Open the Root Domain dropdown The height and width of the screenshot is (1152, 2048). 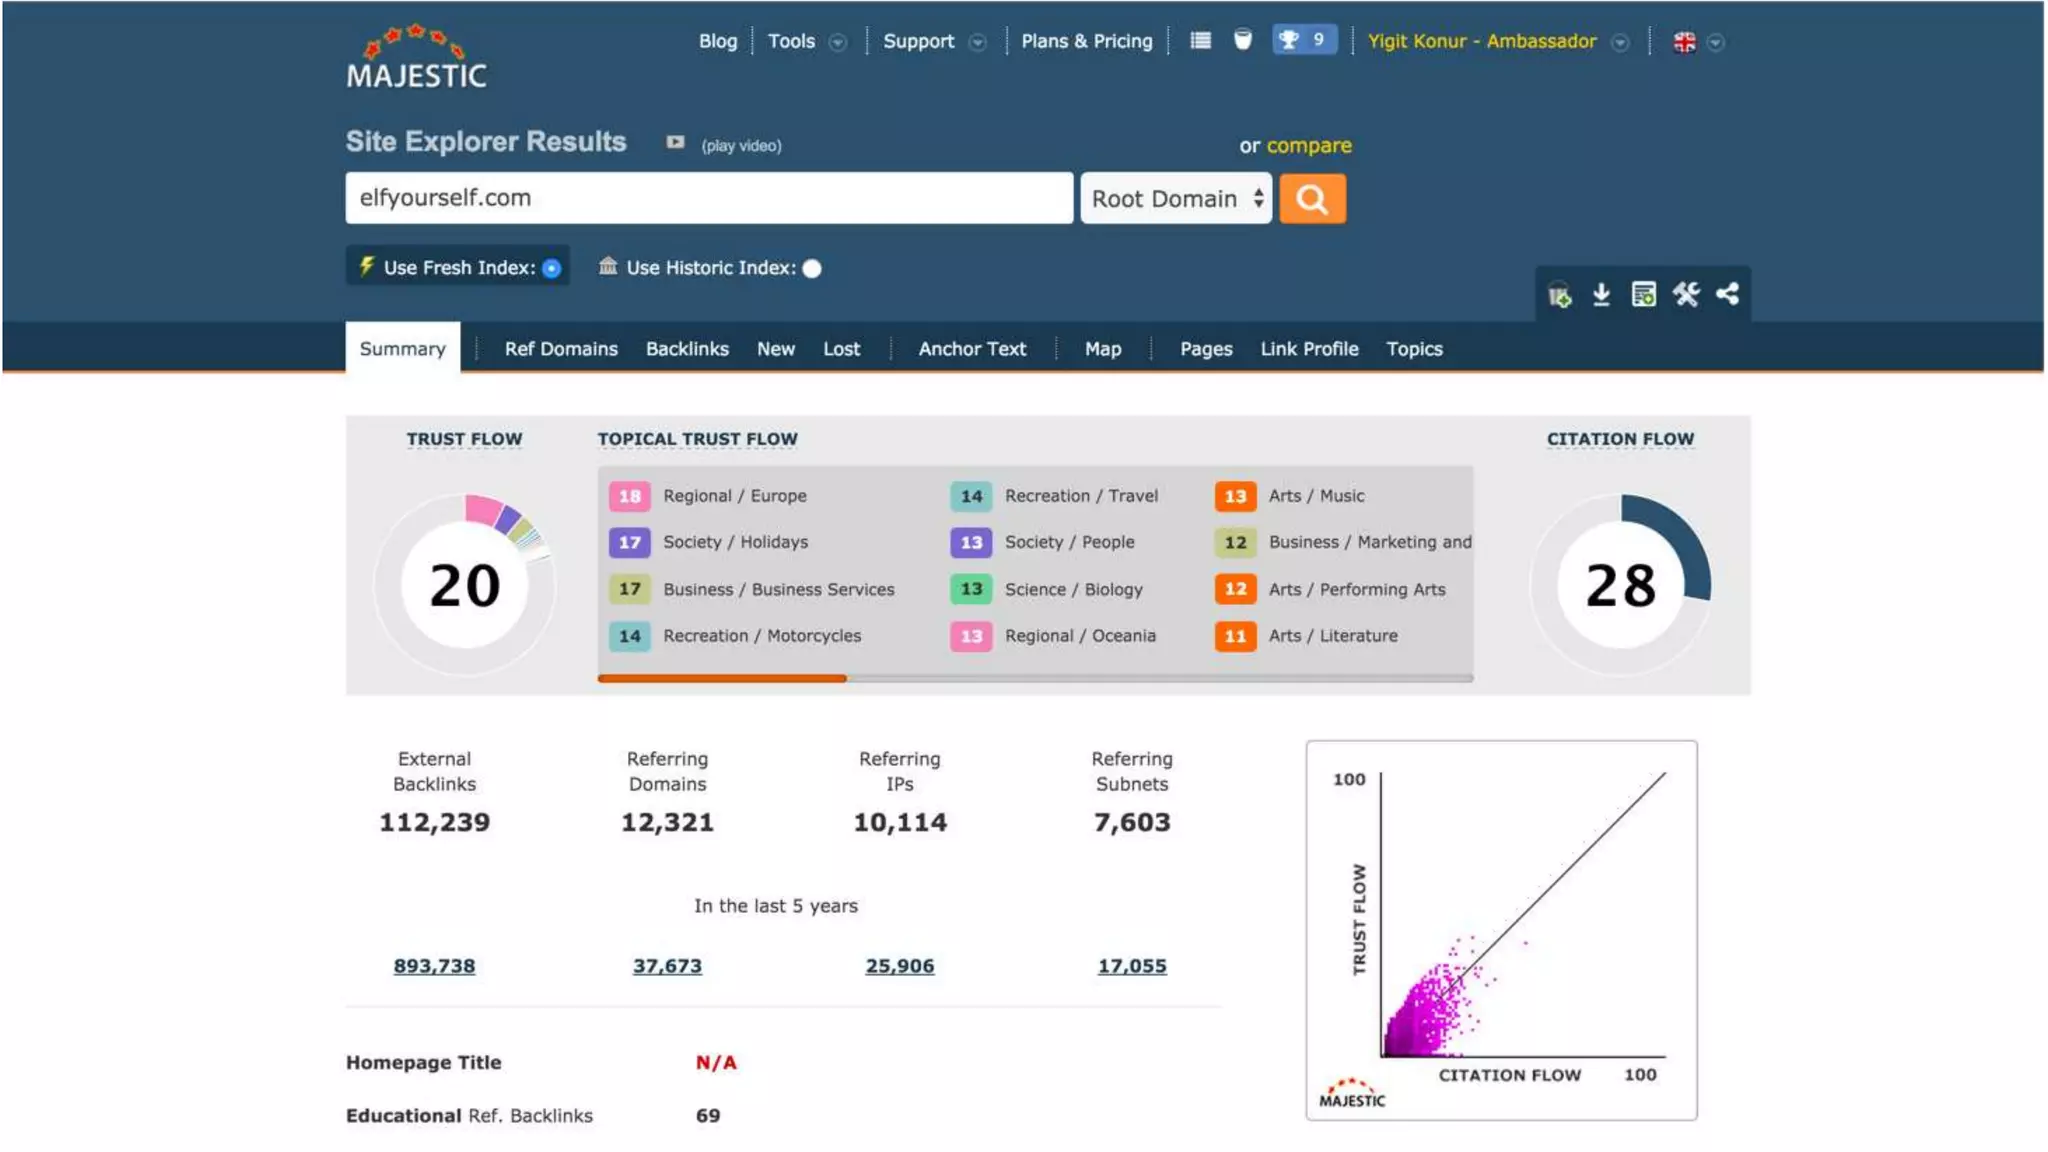1175,199
